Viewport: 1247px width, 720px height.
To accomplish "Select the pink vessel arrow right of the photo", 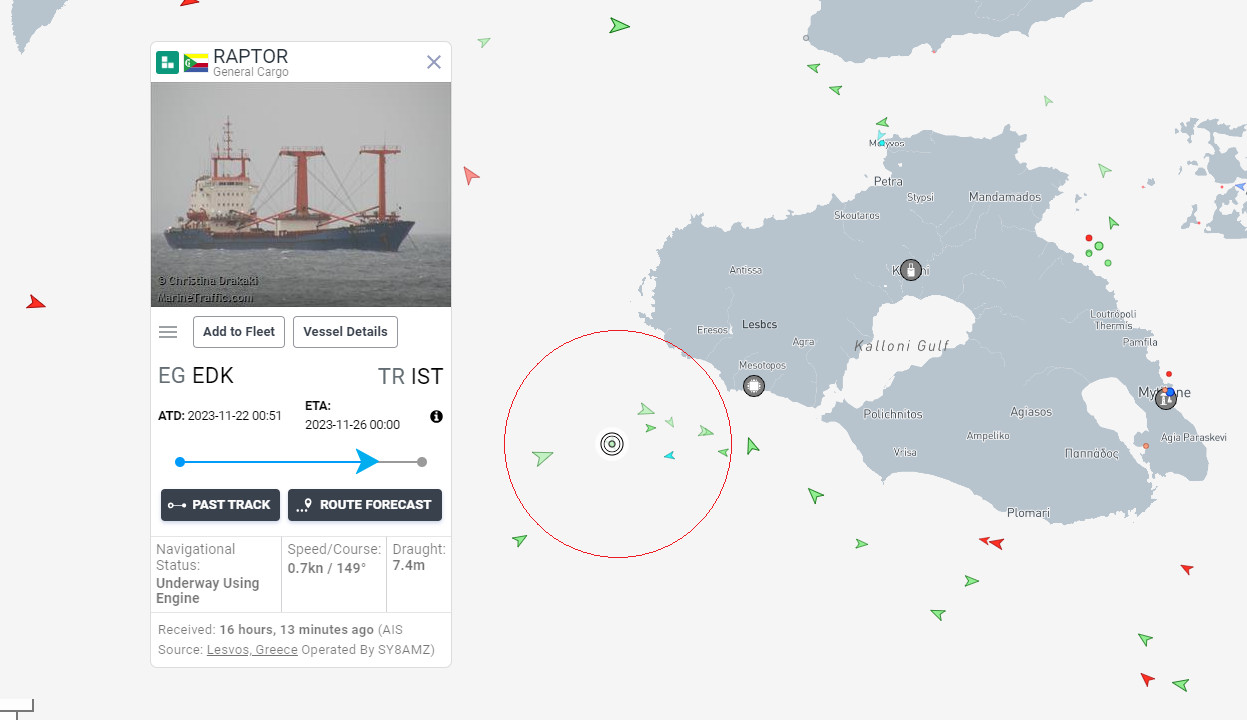I will click(x=470, y=176).
